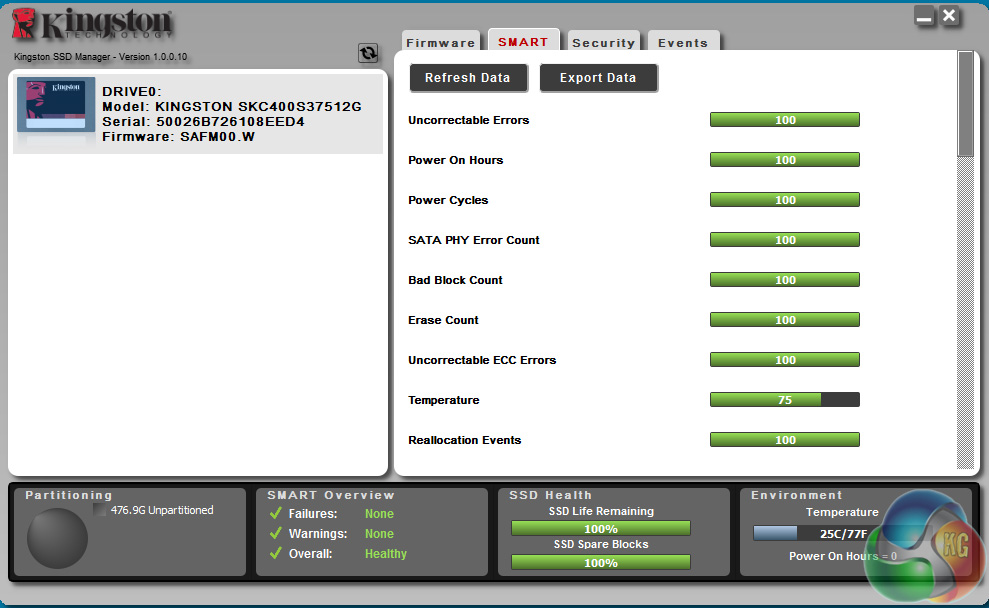Screen dimensions: 989x608
Task: Open the Firmware tab
Action: pyautogui.click(x=441, y=42)
